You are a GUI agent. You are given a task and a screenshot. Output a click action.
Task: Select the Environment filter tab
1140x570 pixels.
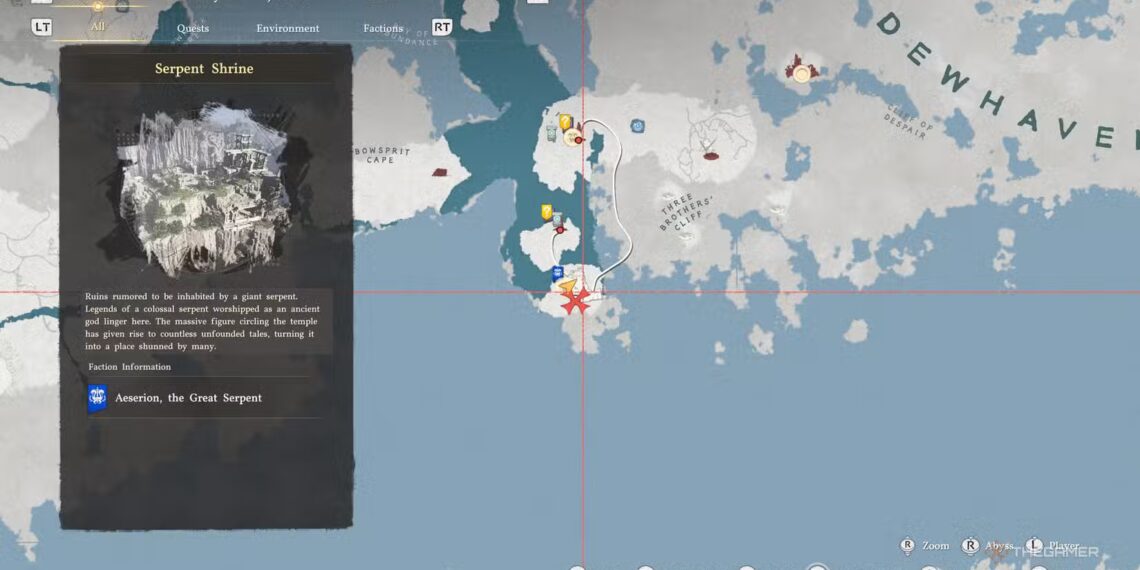pos(287,28)
